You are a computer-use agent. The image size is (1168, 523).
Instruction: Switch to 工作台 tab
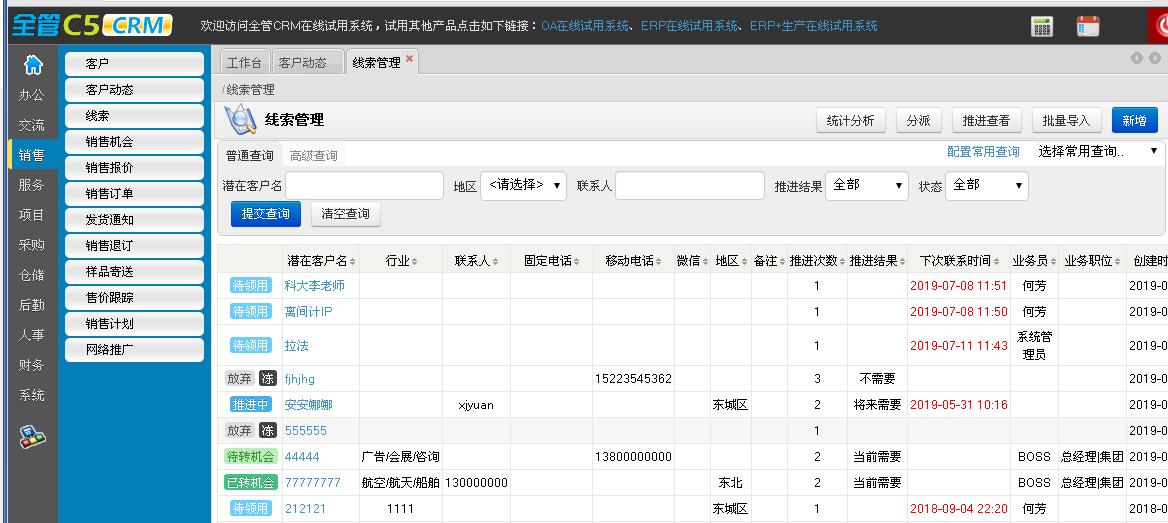(244, 63)
